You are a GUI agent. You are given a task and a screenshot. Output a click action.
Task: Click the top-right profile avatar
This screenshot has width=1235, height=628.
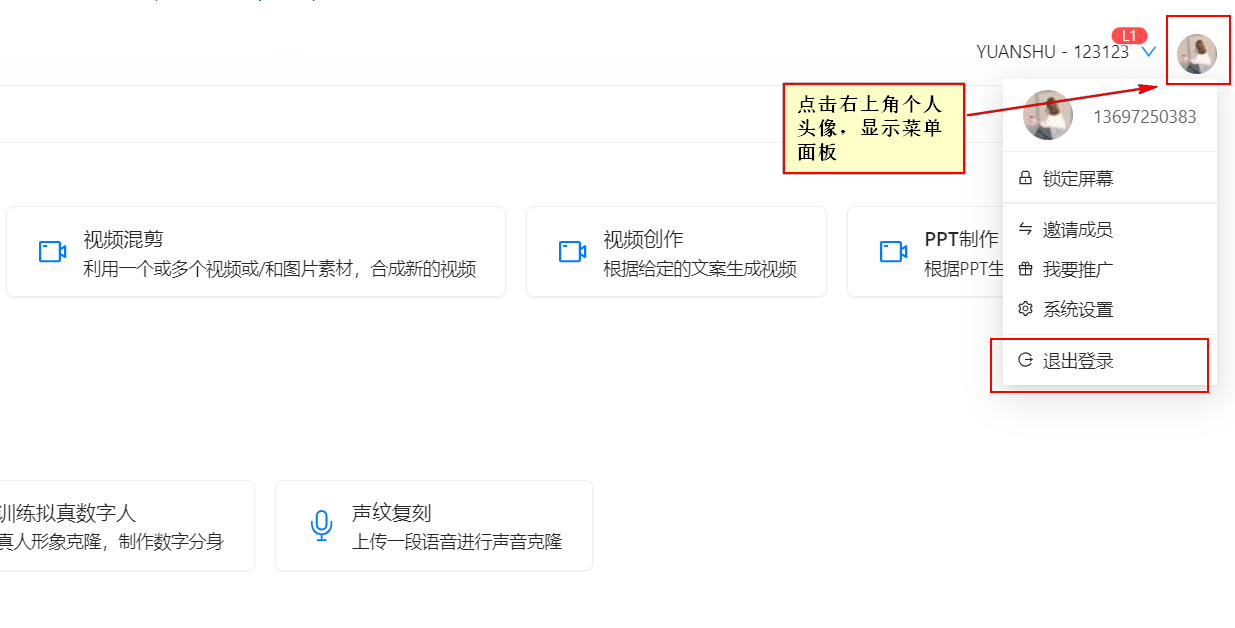1197,50
